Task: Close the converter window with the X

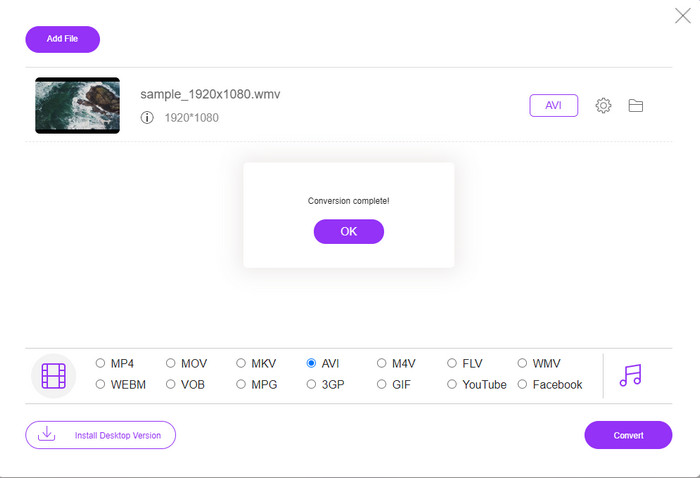Action: (x=683, y=16)
